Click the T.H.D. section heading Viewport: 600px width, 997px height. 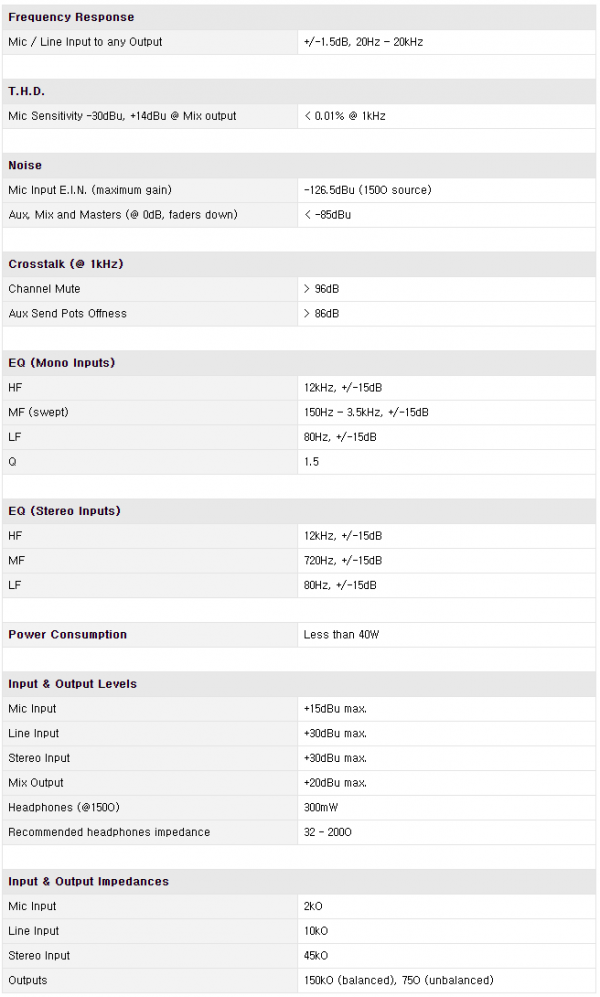pyautogui.click(x=27, y=91)
